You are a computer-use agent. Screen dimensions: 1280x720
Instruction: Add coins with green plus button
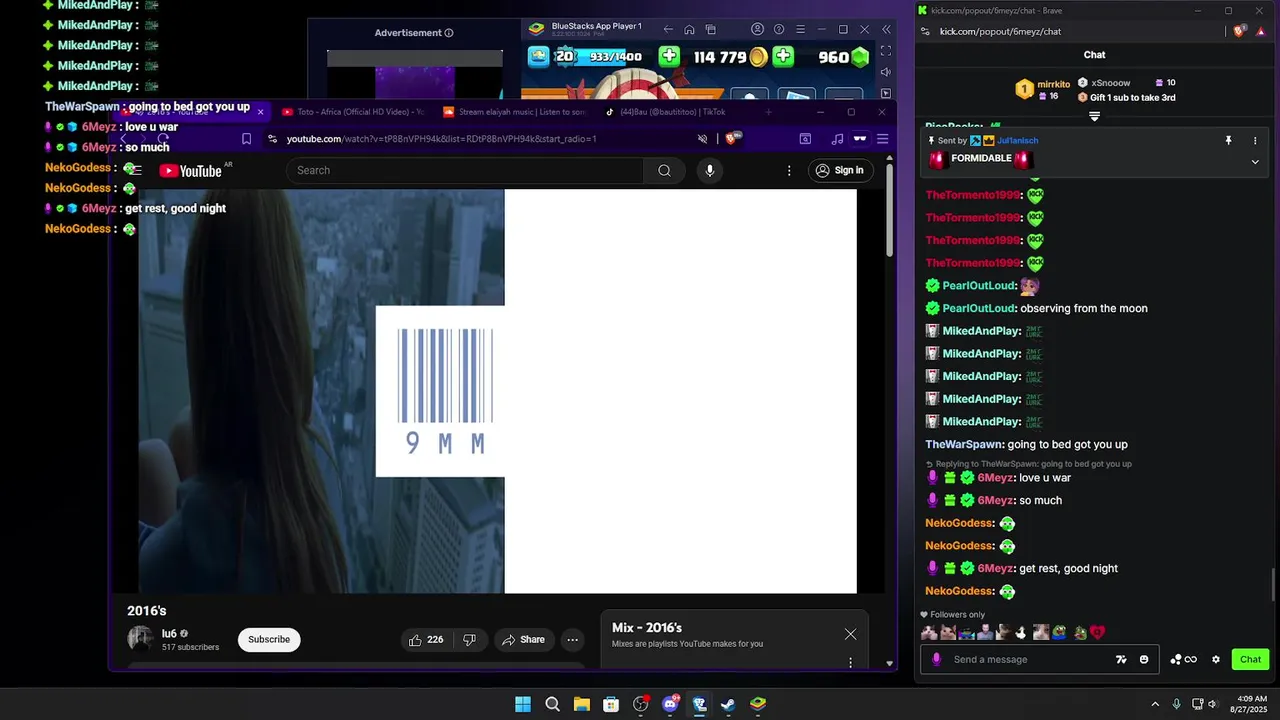[x=783, y=57]
